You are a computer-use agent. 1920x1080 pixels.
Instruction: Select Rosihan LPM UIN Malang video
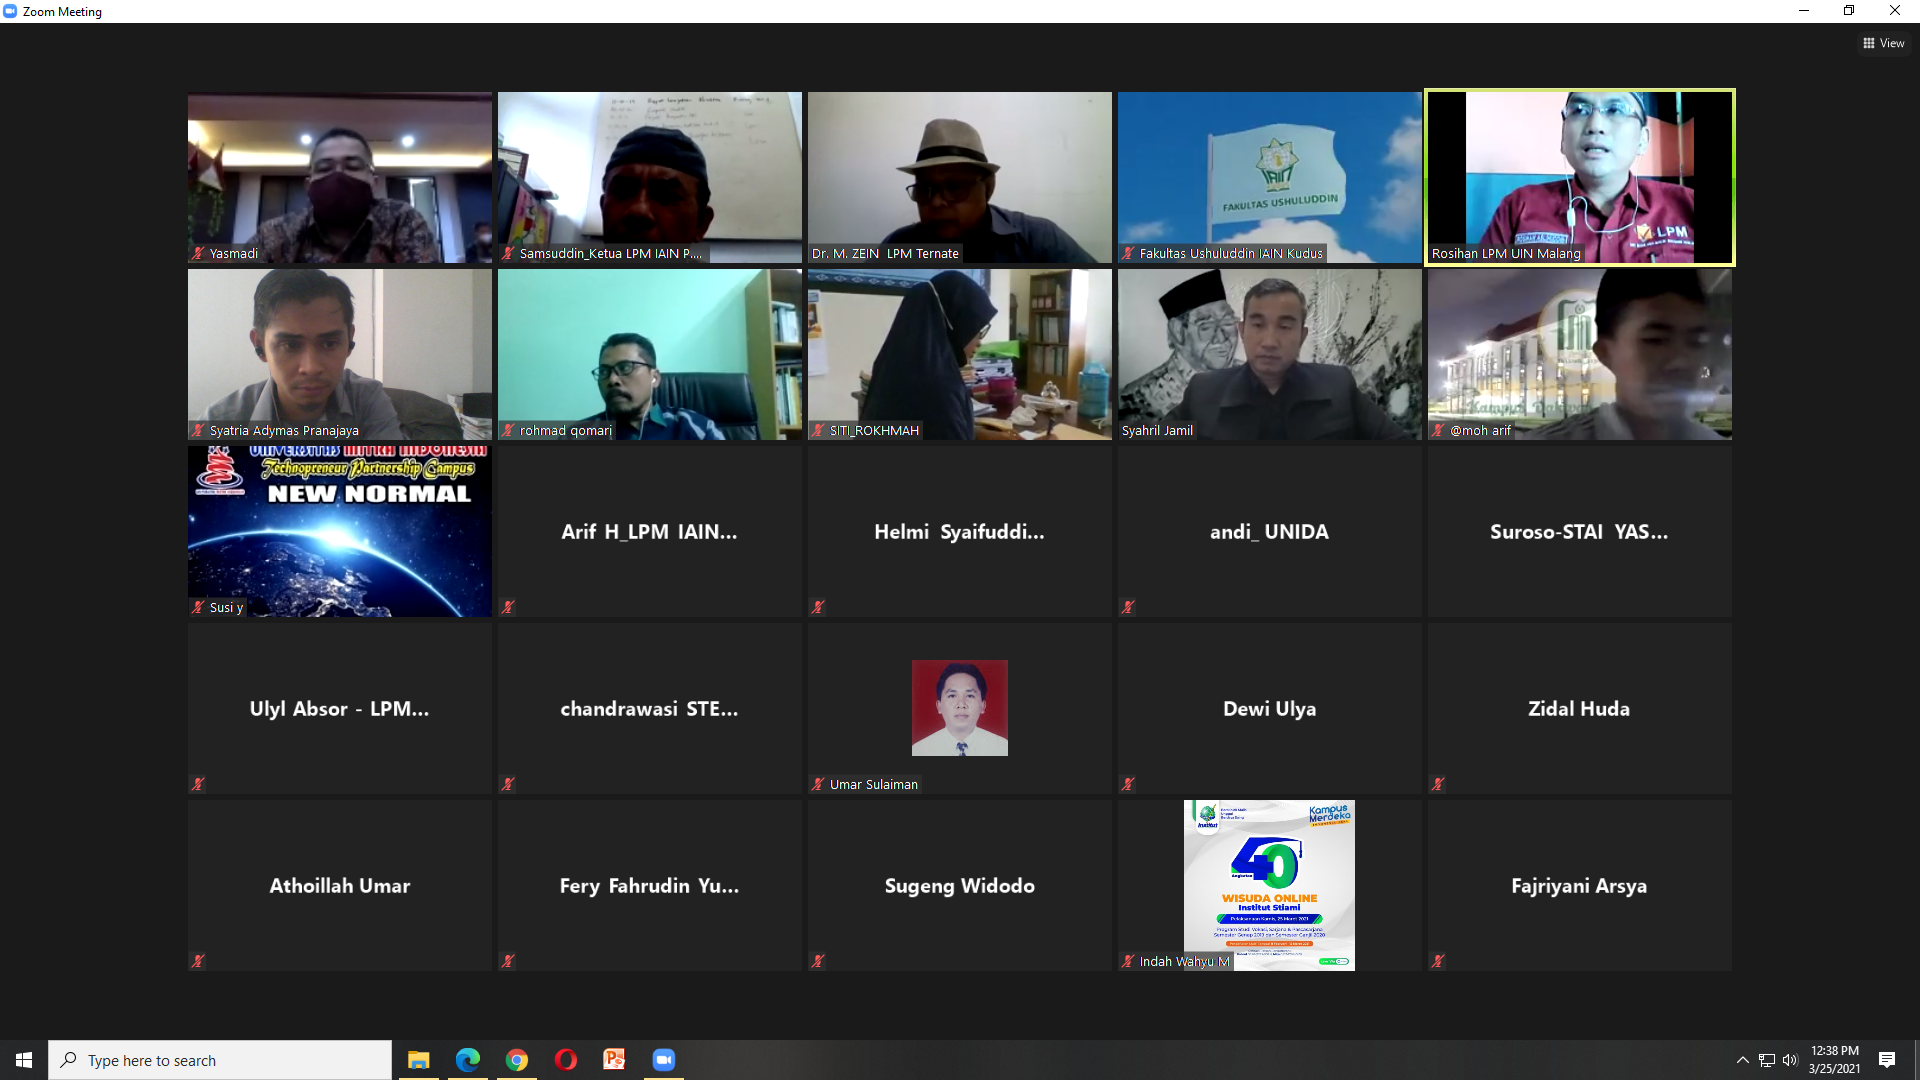(1579, 177)
